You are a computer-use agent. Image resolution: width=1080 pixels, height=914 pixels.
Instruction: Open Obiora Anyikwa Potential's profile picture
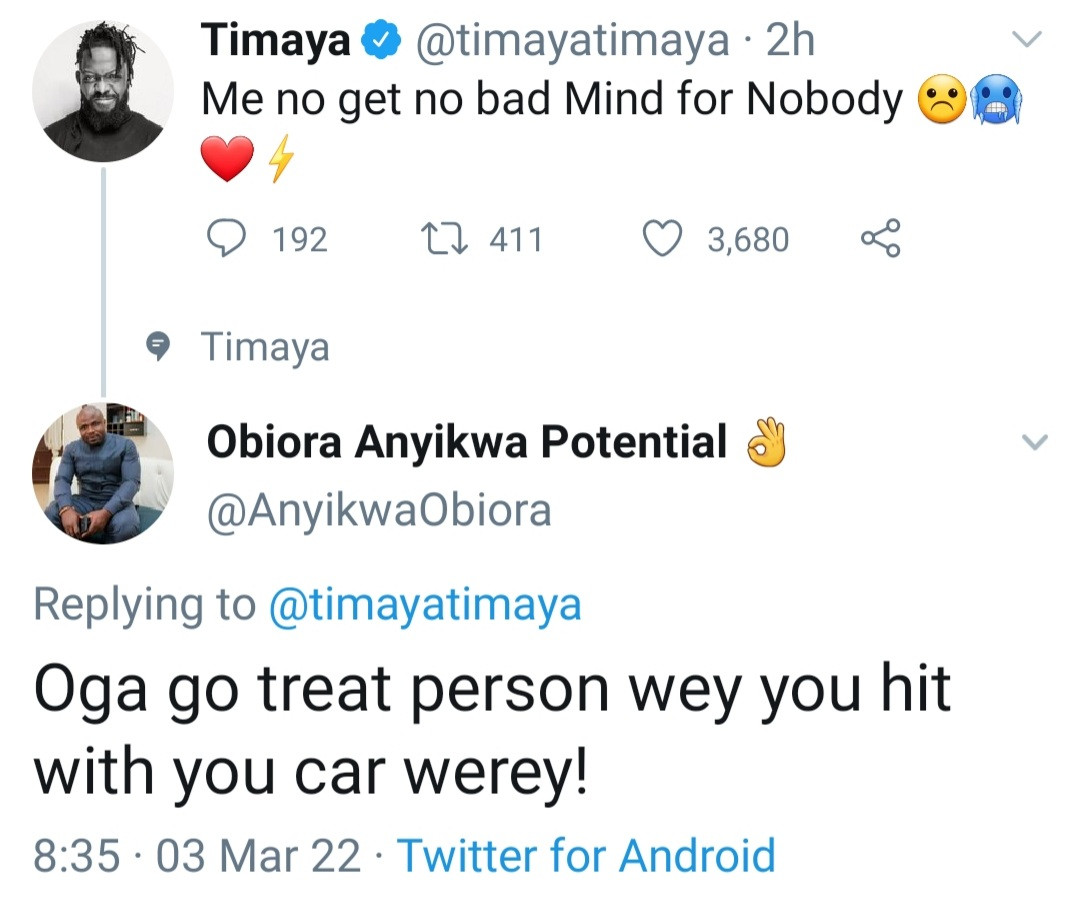coord(101,474)
